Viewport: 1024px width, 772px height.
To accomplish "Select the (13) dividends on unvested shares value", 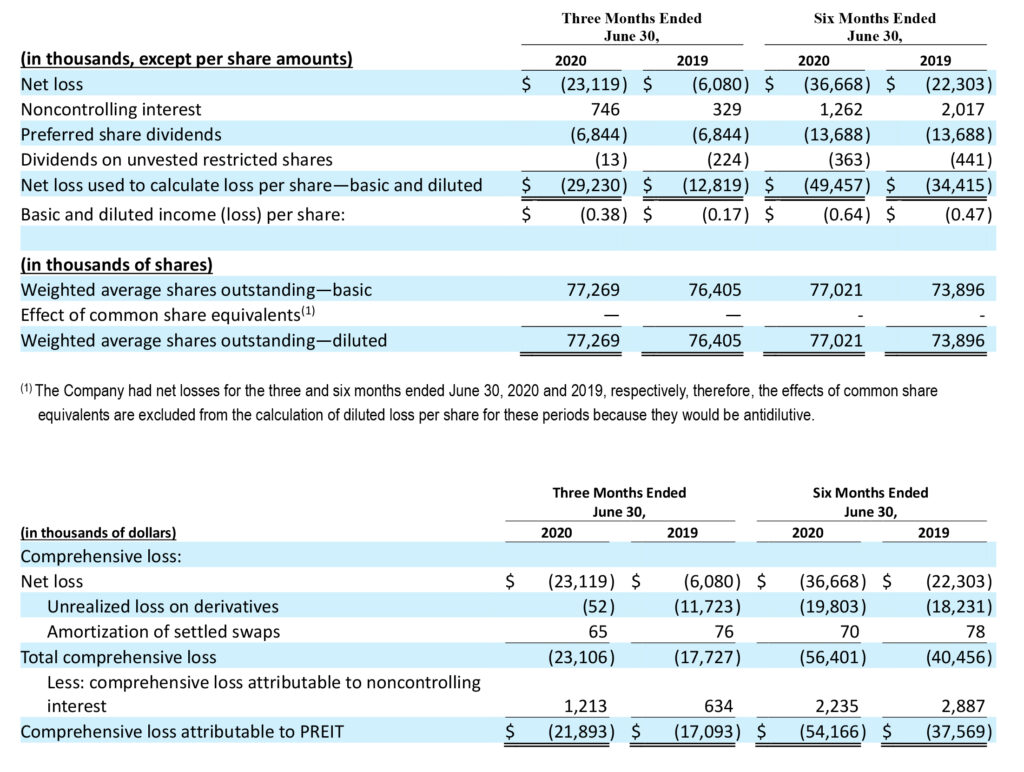I will [611, 160].
